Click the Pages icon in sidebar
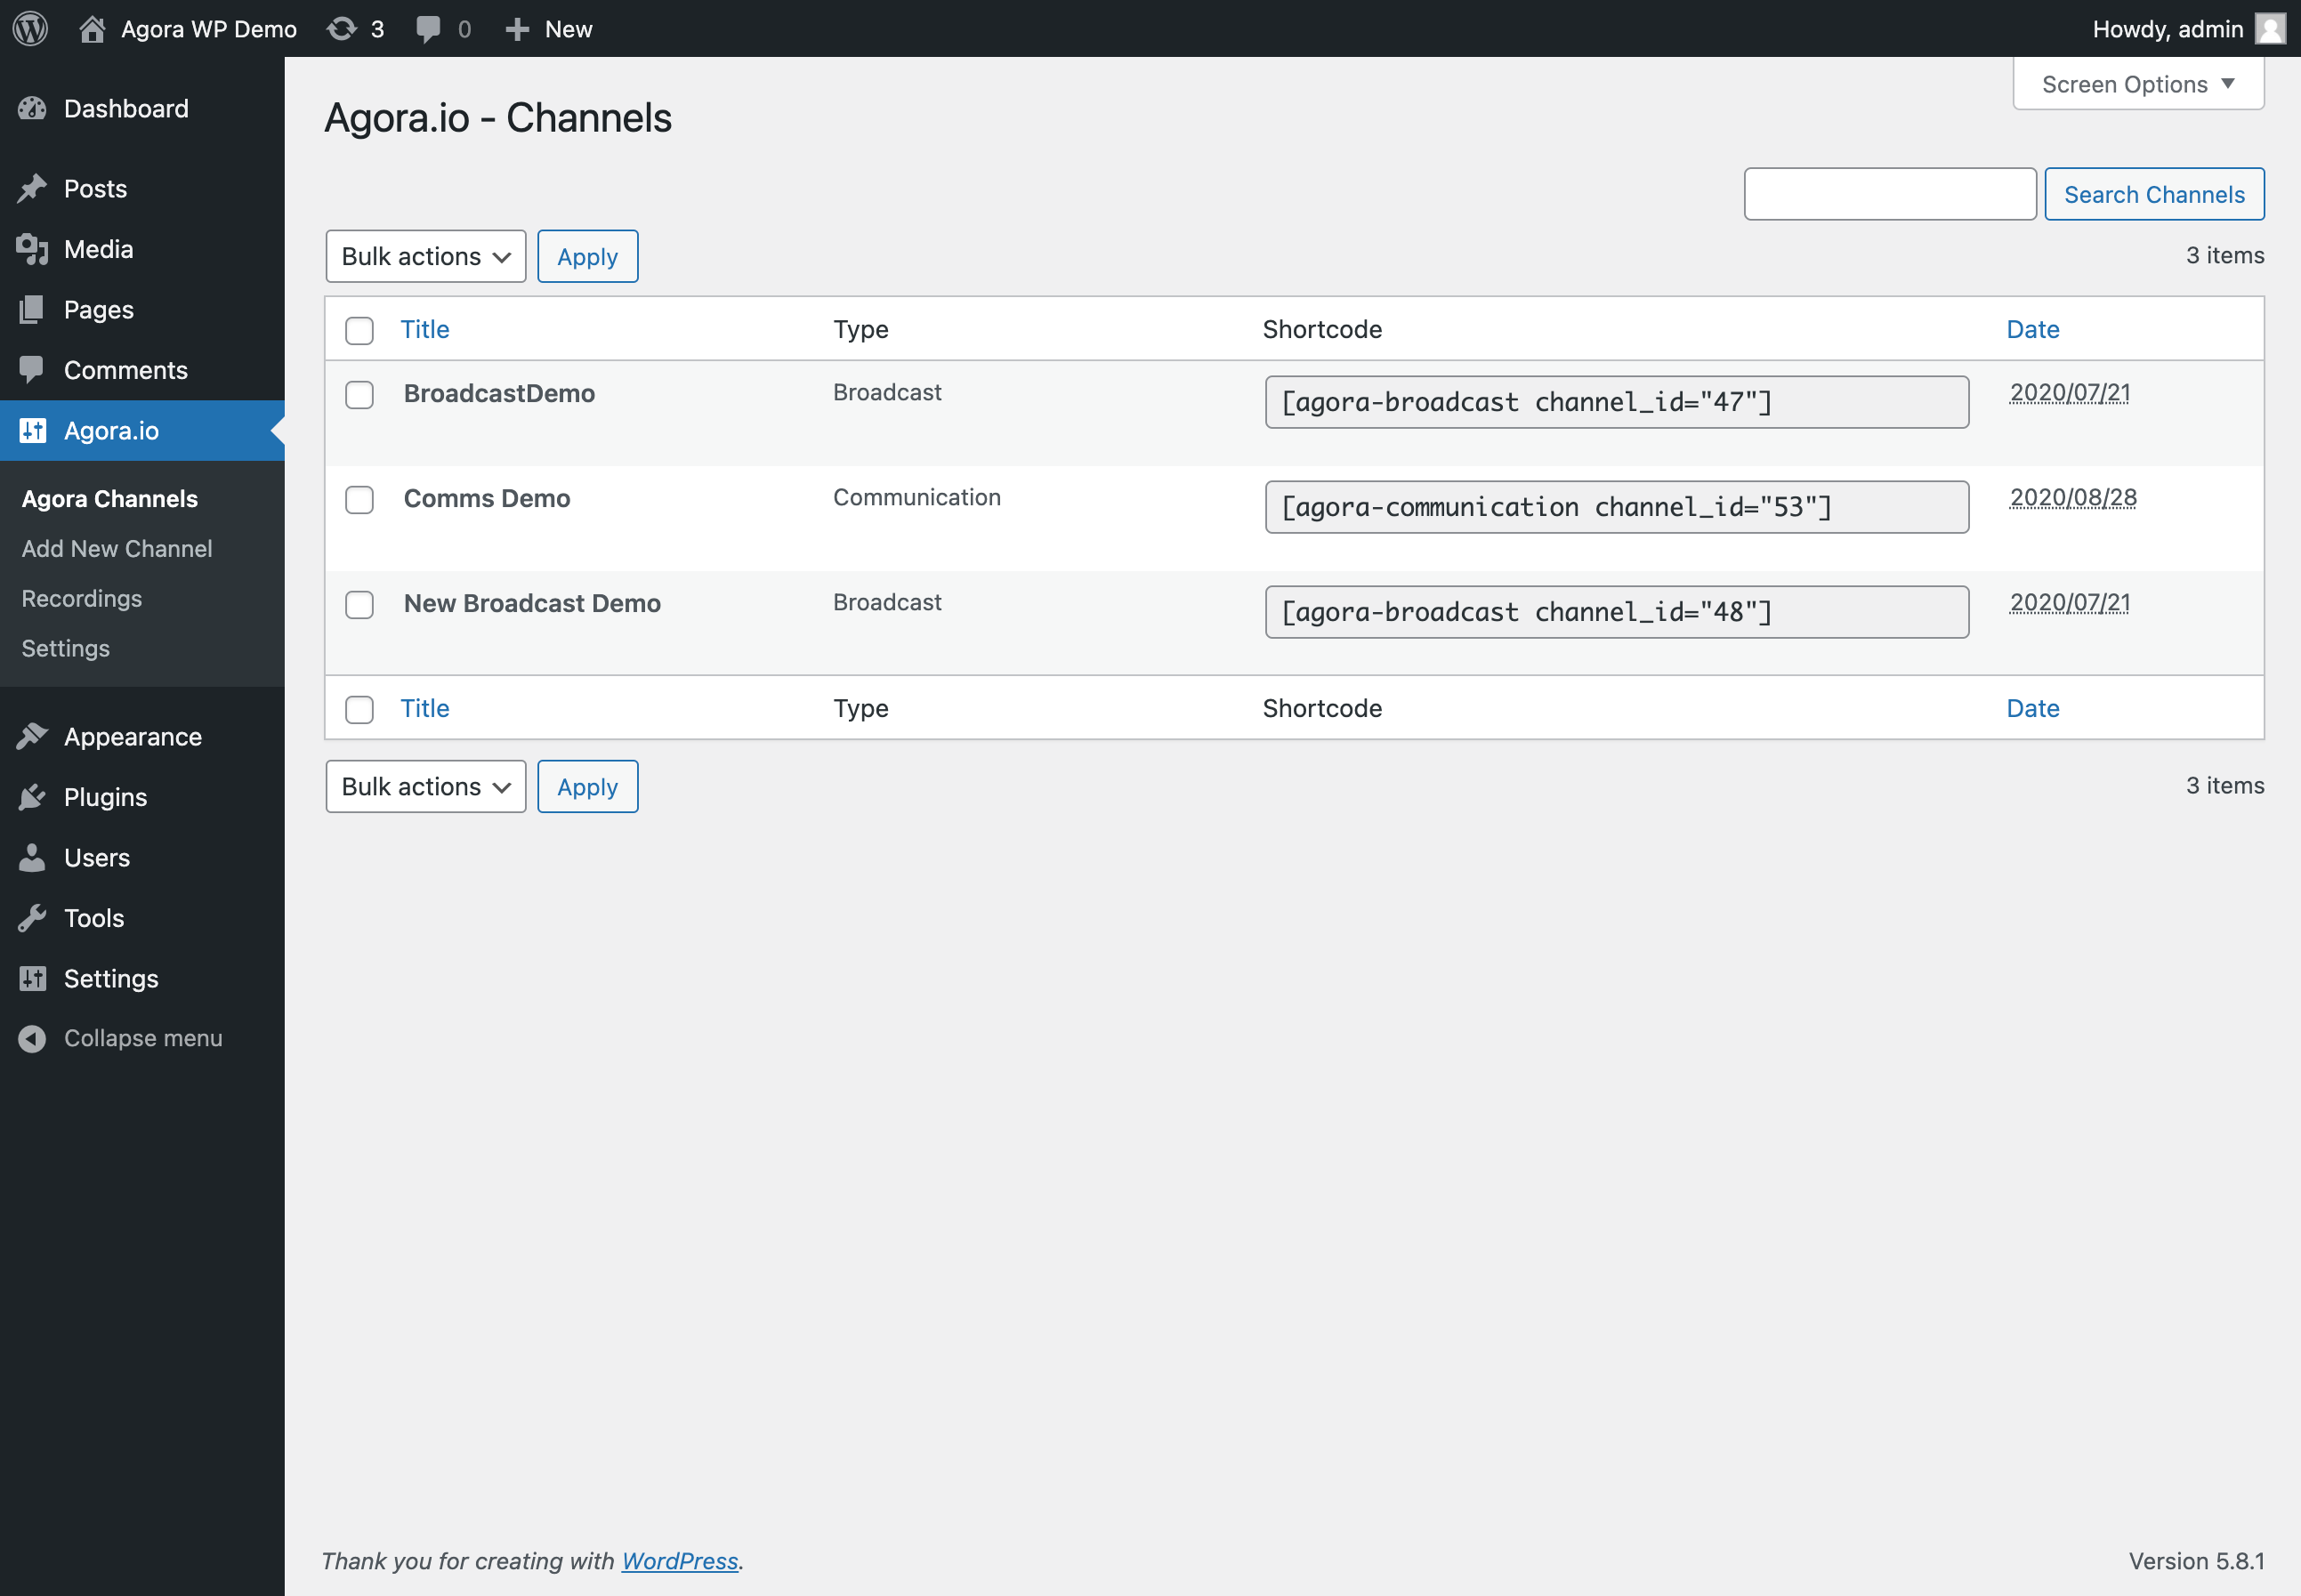The height and width of the screenshot is (1596, 2301). click(32, 309)
